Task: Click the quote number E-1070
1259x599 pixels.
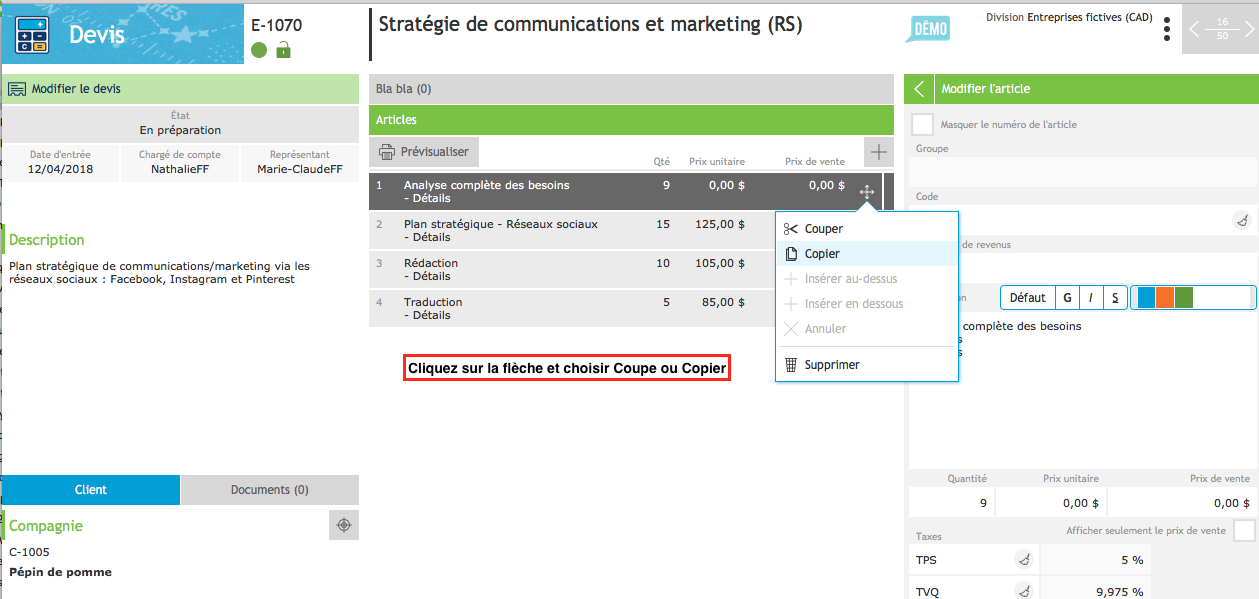Action: [276, 25]
